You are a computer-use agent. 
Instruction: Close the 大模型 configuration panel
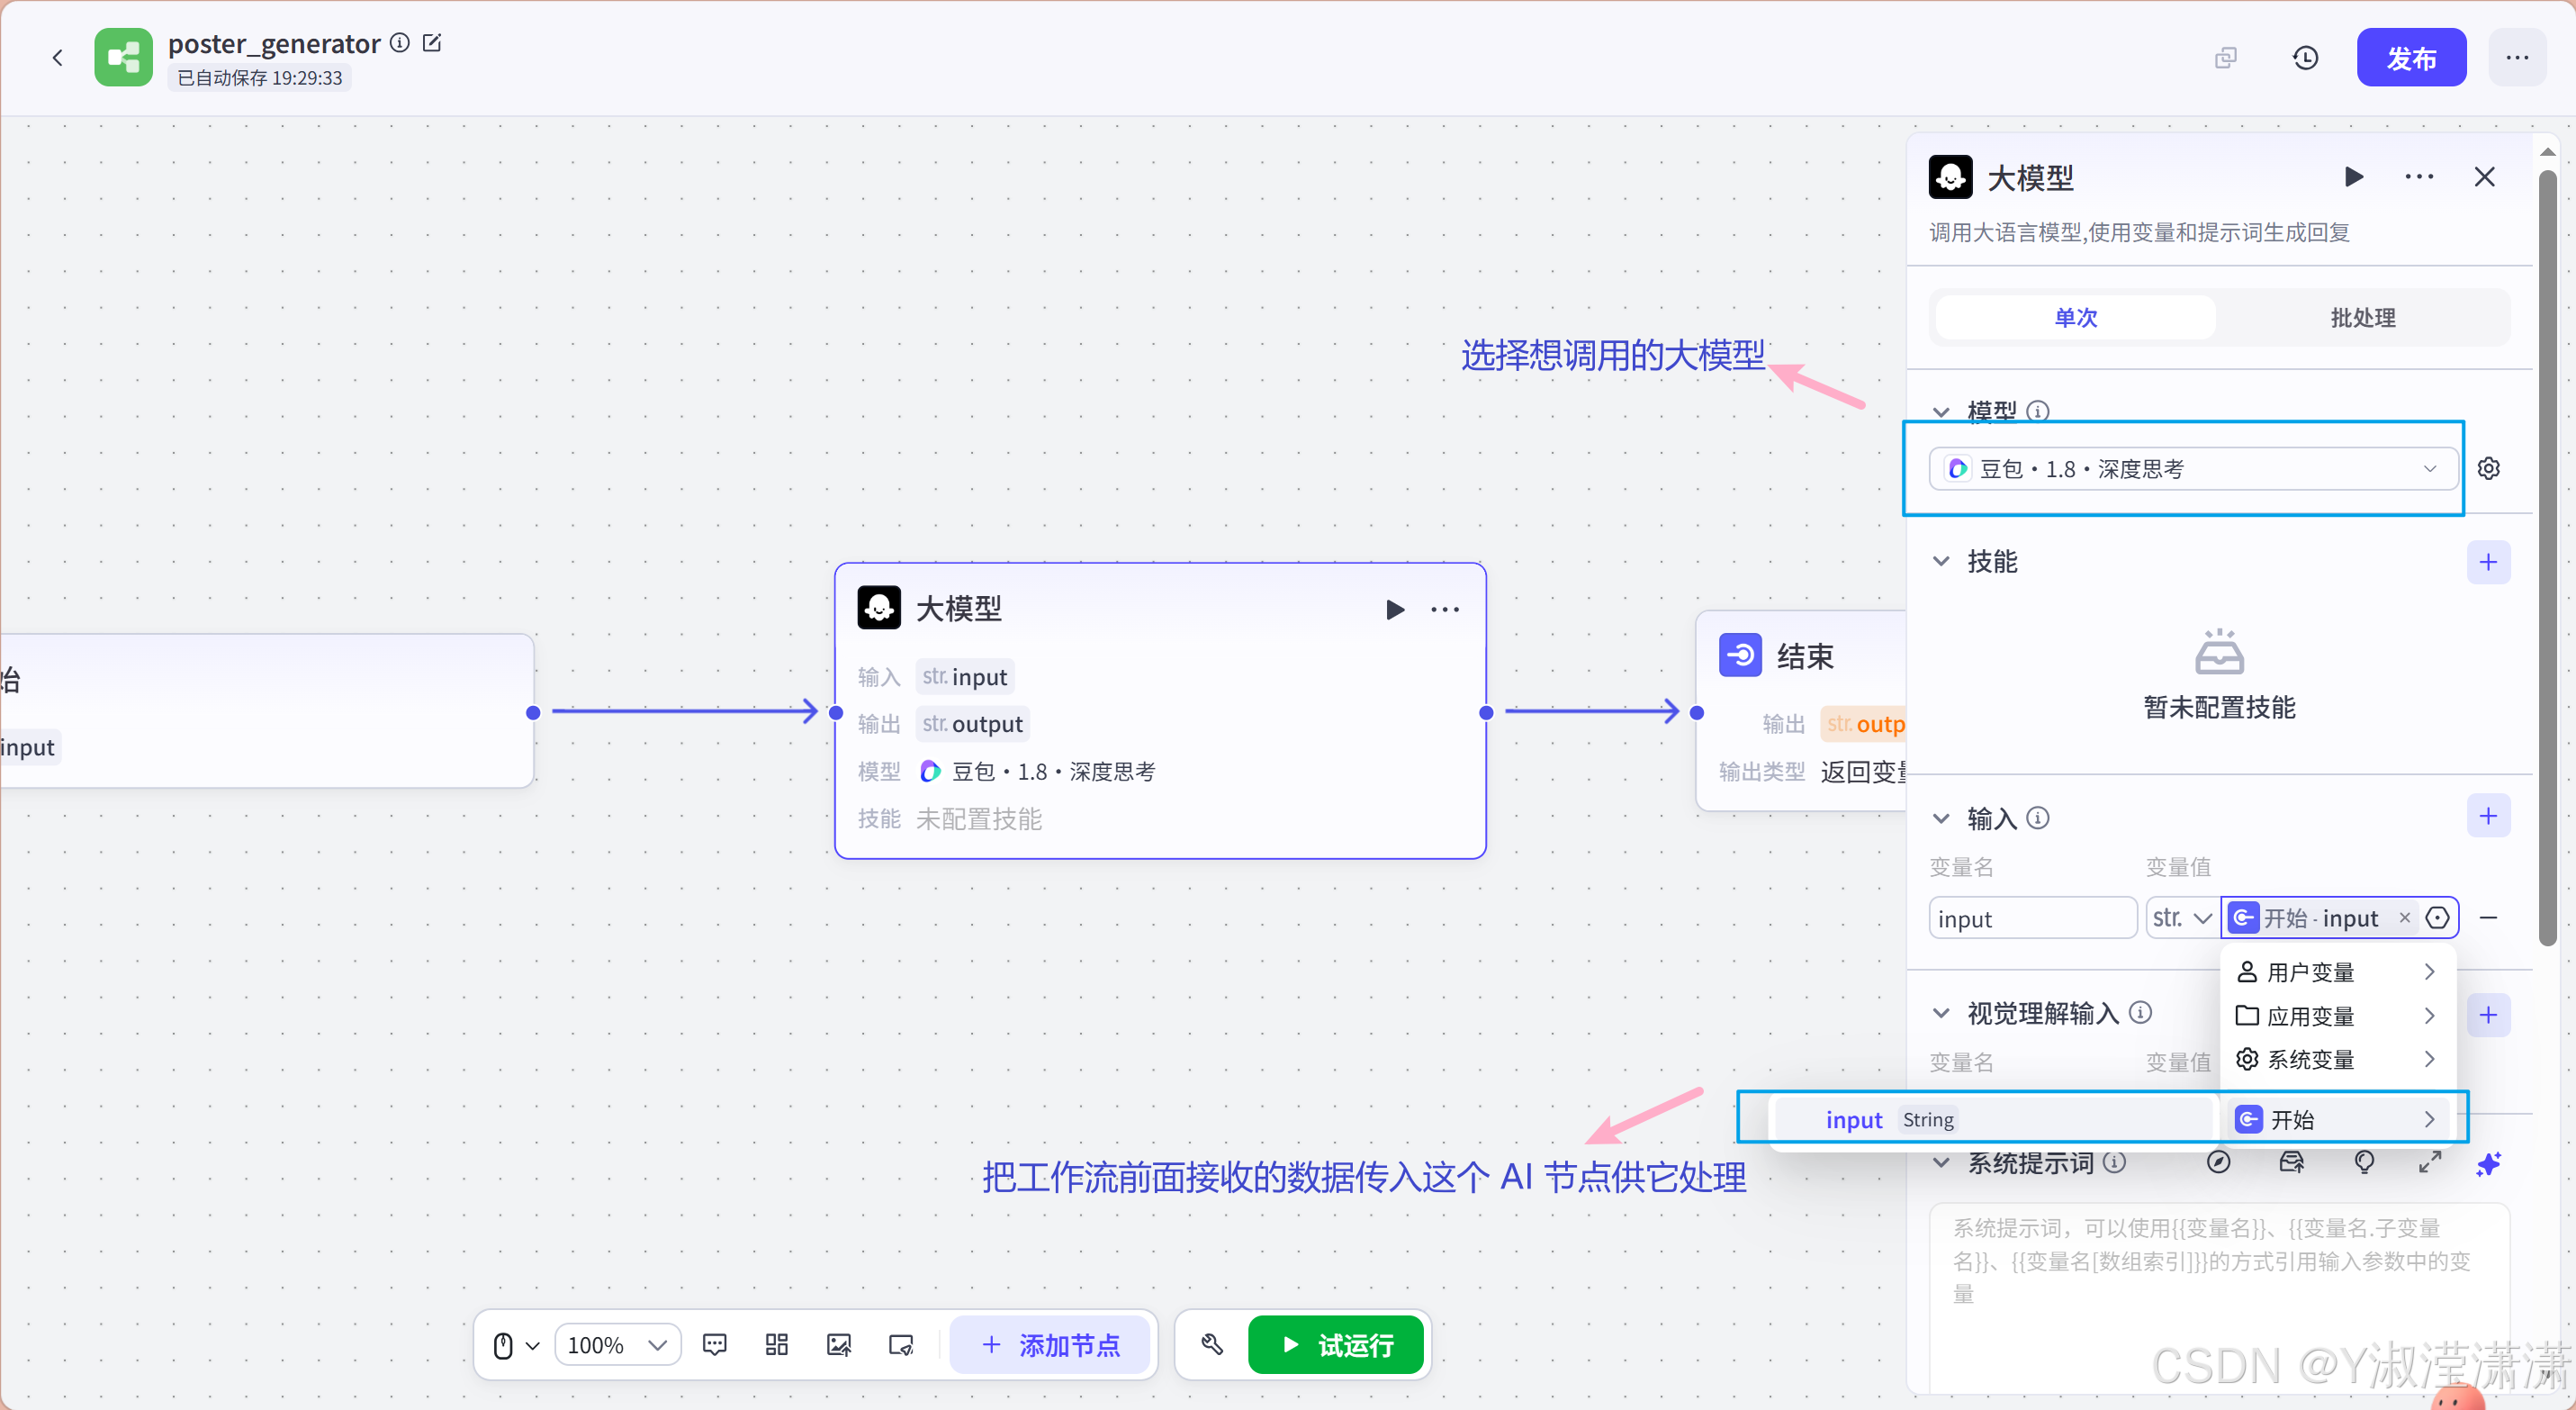[x=2484, y=177]
